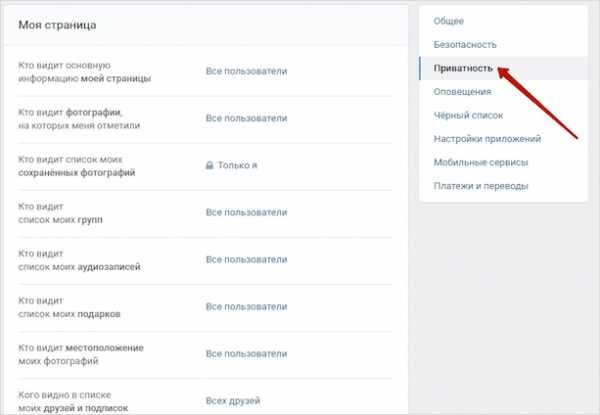Open the "Мобильные сервисы" section
600x415 pixels.
[481, 162]
